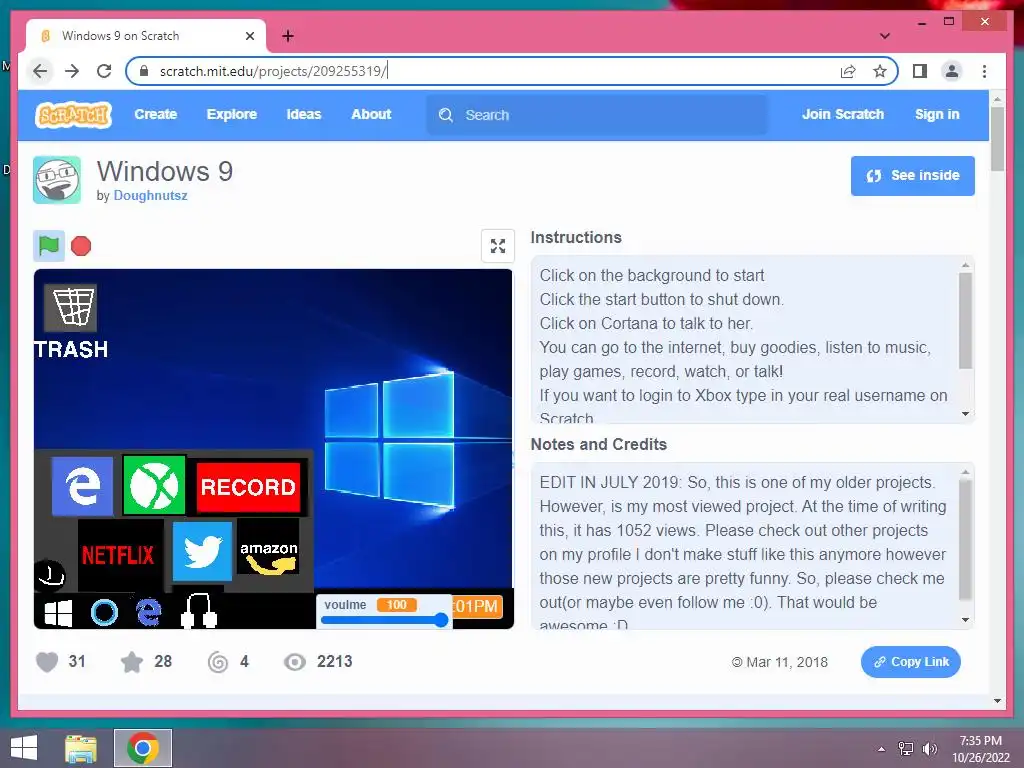Open the Trash basket icon in the project
The image size is (1024, 768).
coord(72,307)
